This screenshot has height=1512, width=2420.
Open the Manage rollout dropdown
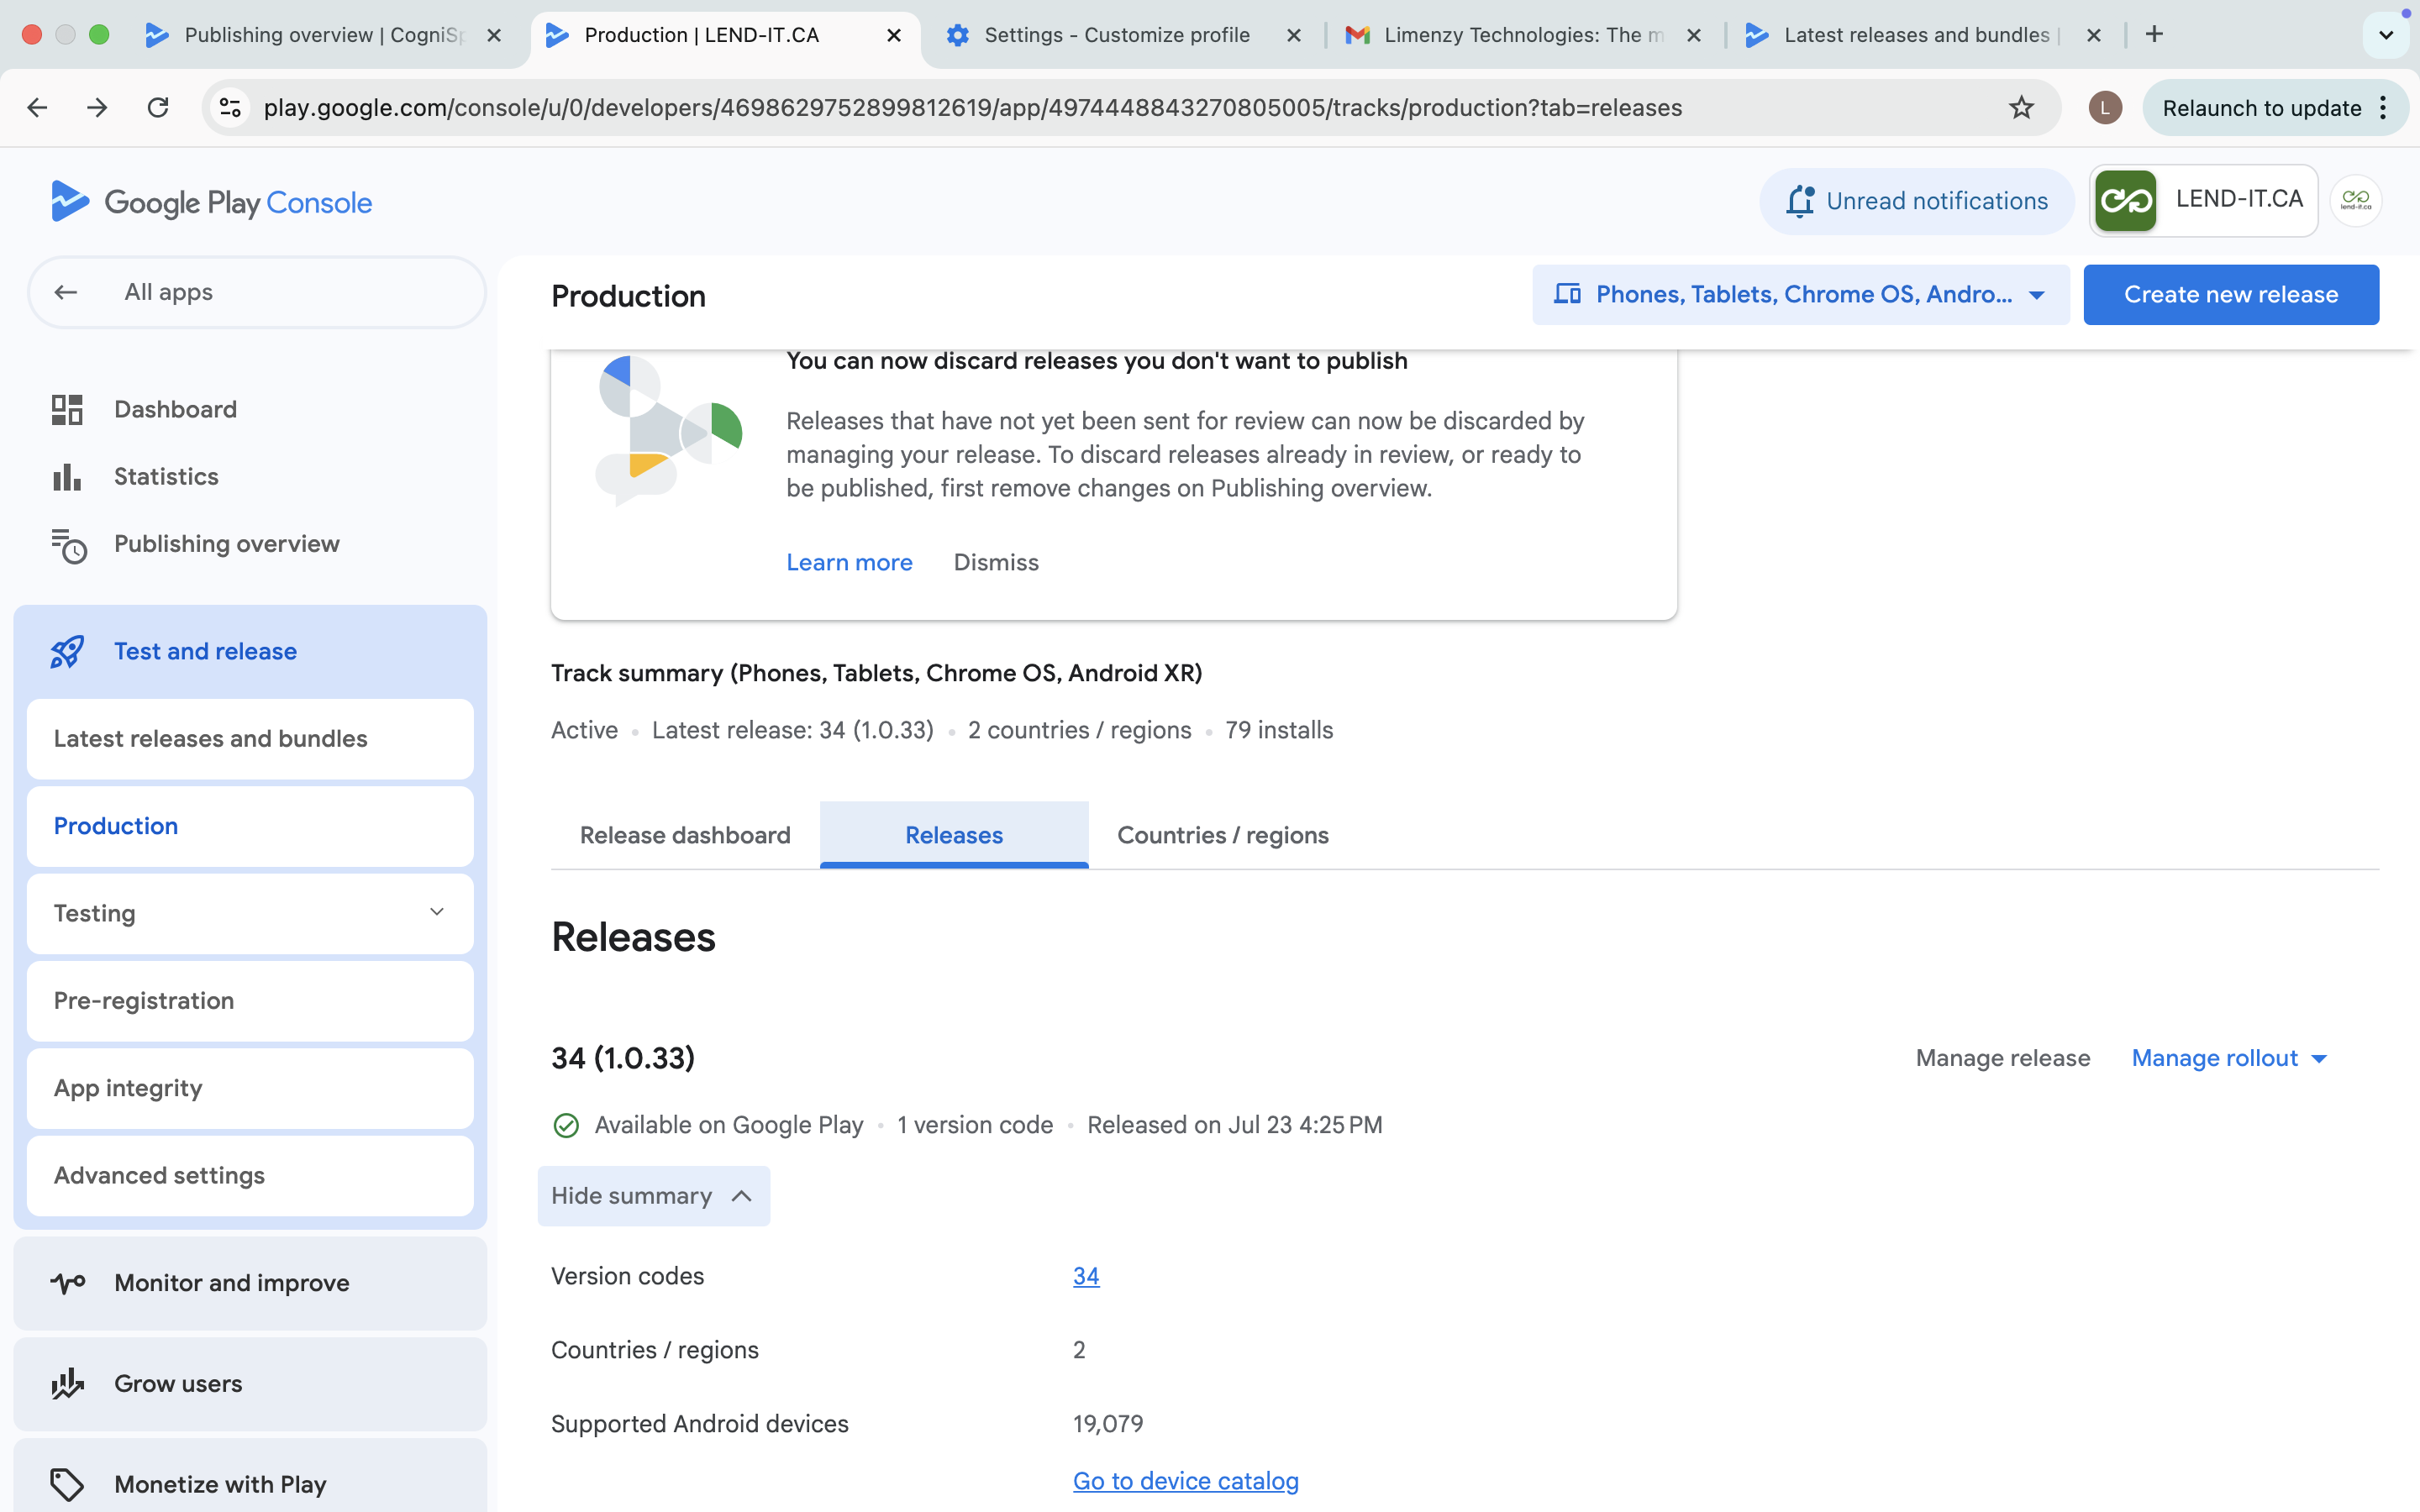[x=2229, y=1058]
